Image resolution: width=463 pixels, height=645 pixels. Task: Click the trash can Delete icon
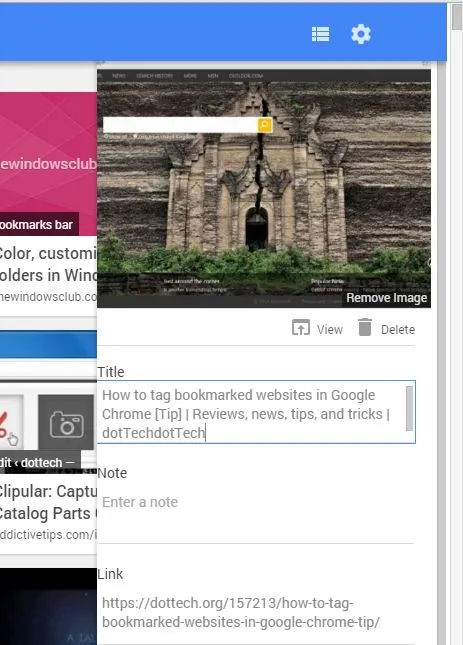[365, 327]
